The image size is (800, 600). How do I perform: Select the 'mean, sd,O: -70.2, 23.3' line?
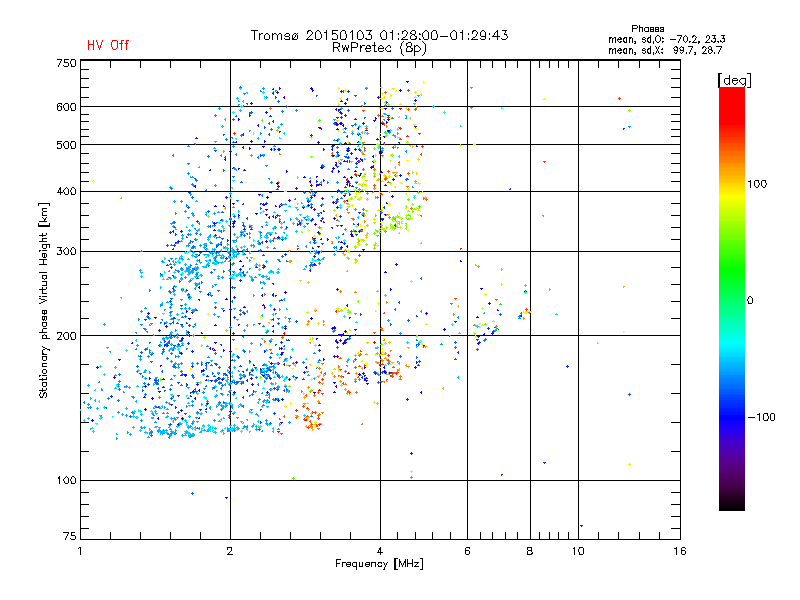[x=667, y=39]
